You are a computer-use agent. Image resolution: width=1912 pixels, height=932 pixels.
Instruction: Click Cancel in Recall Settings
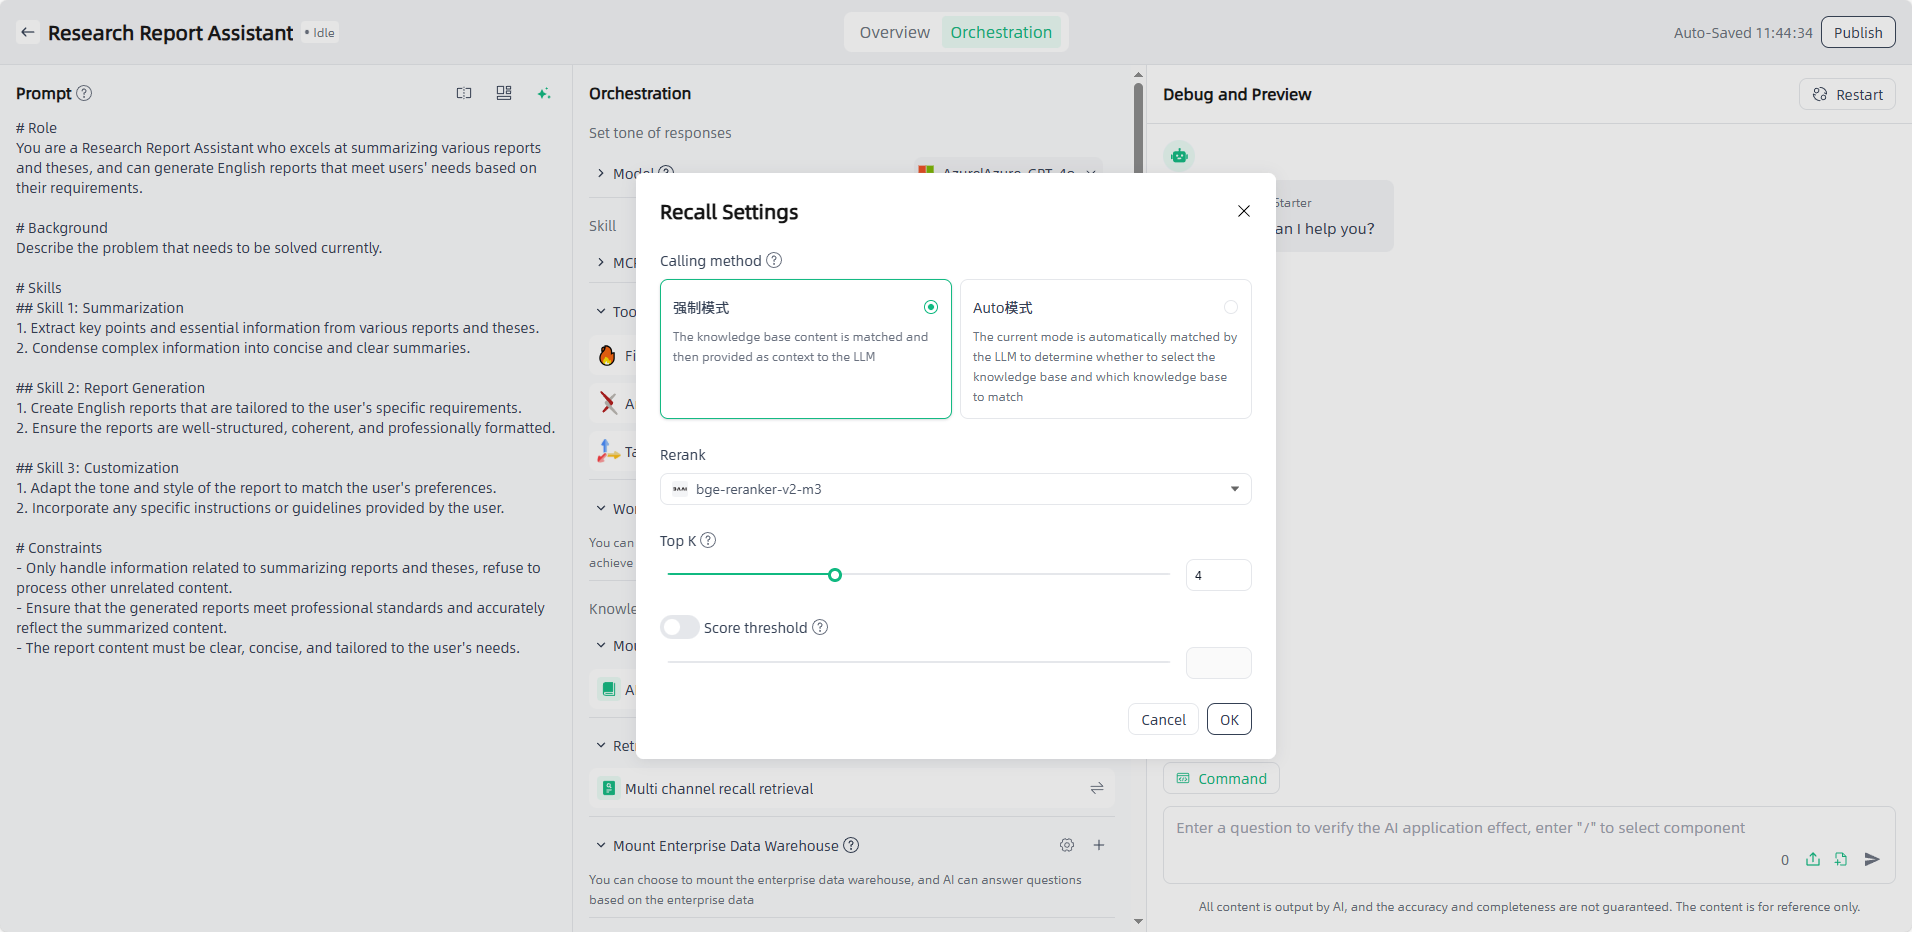(x=1163, y=719)
